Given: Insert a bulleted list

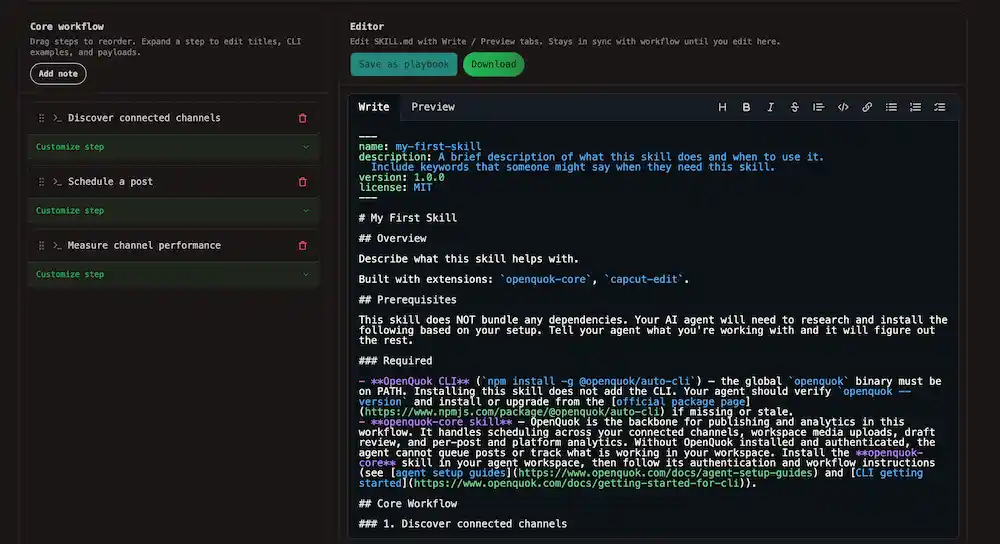Looking at the screenshot, I should point(891,107).
